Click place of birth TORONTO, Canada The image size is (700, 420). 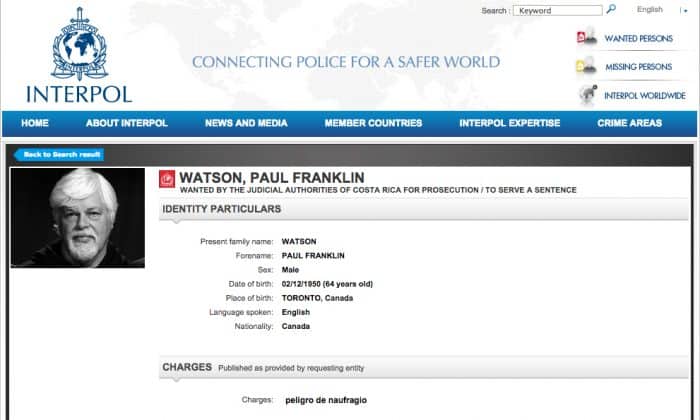click(317, 298)
